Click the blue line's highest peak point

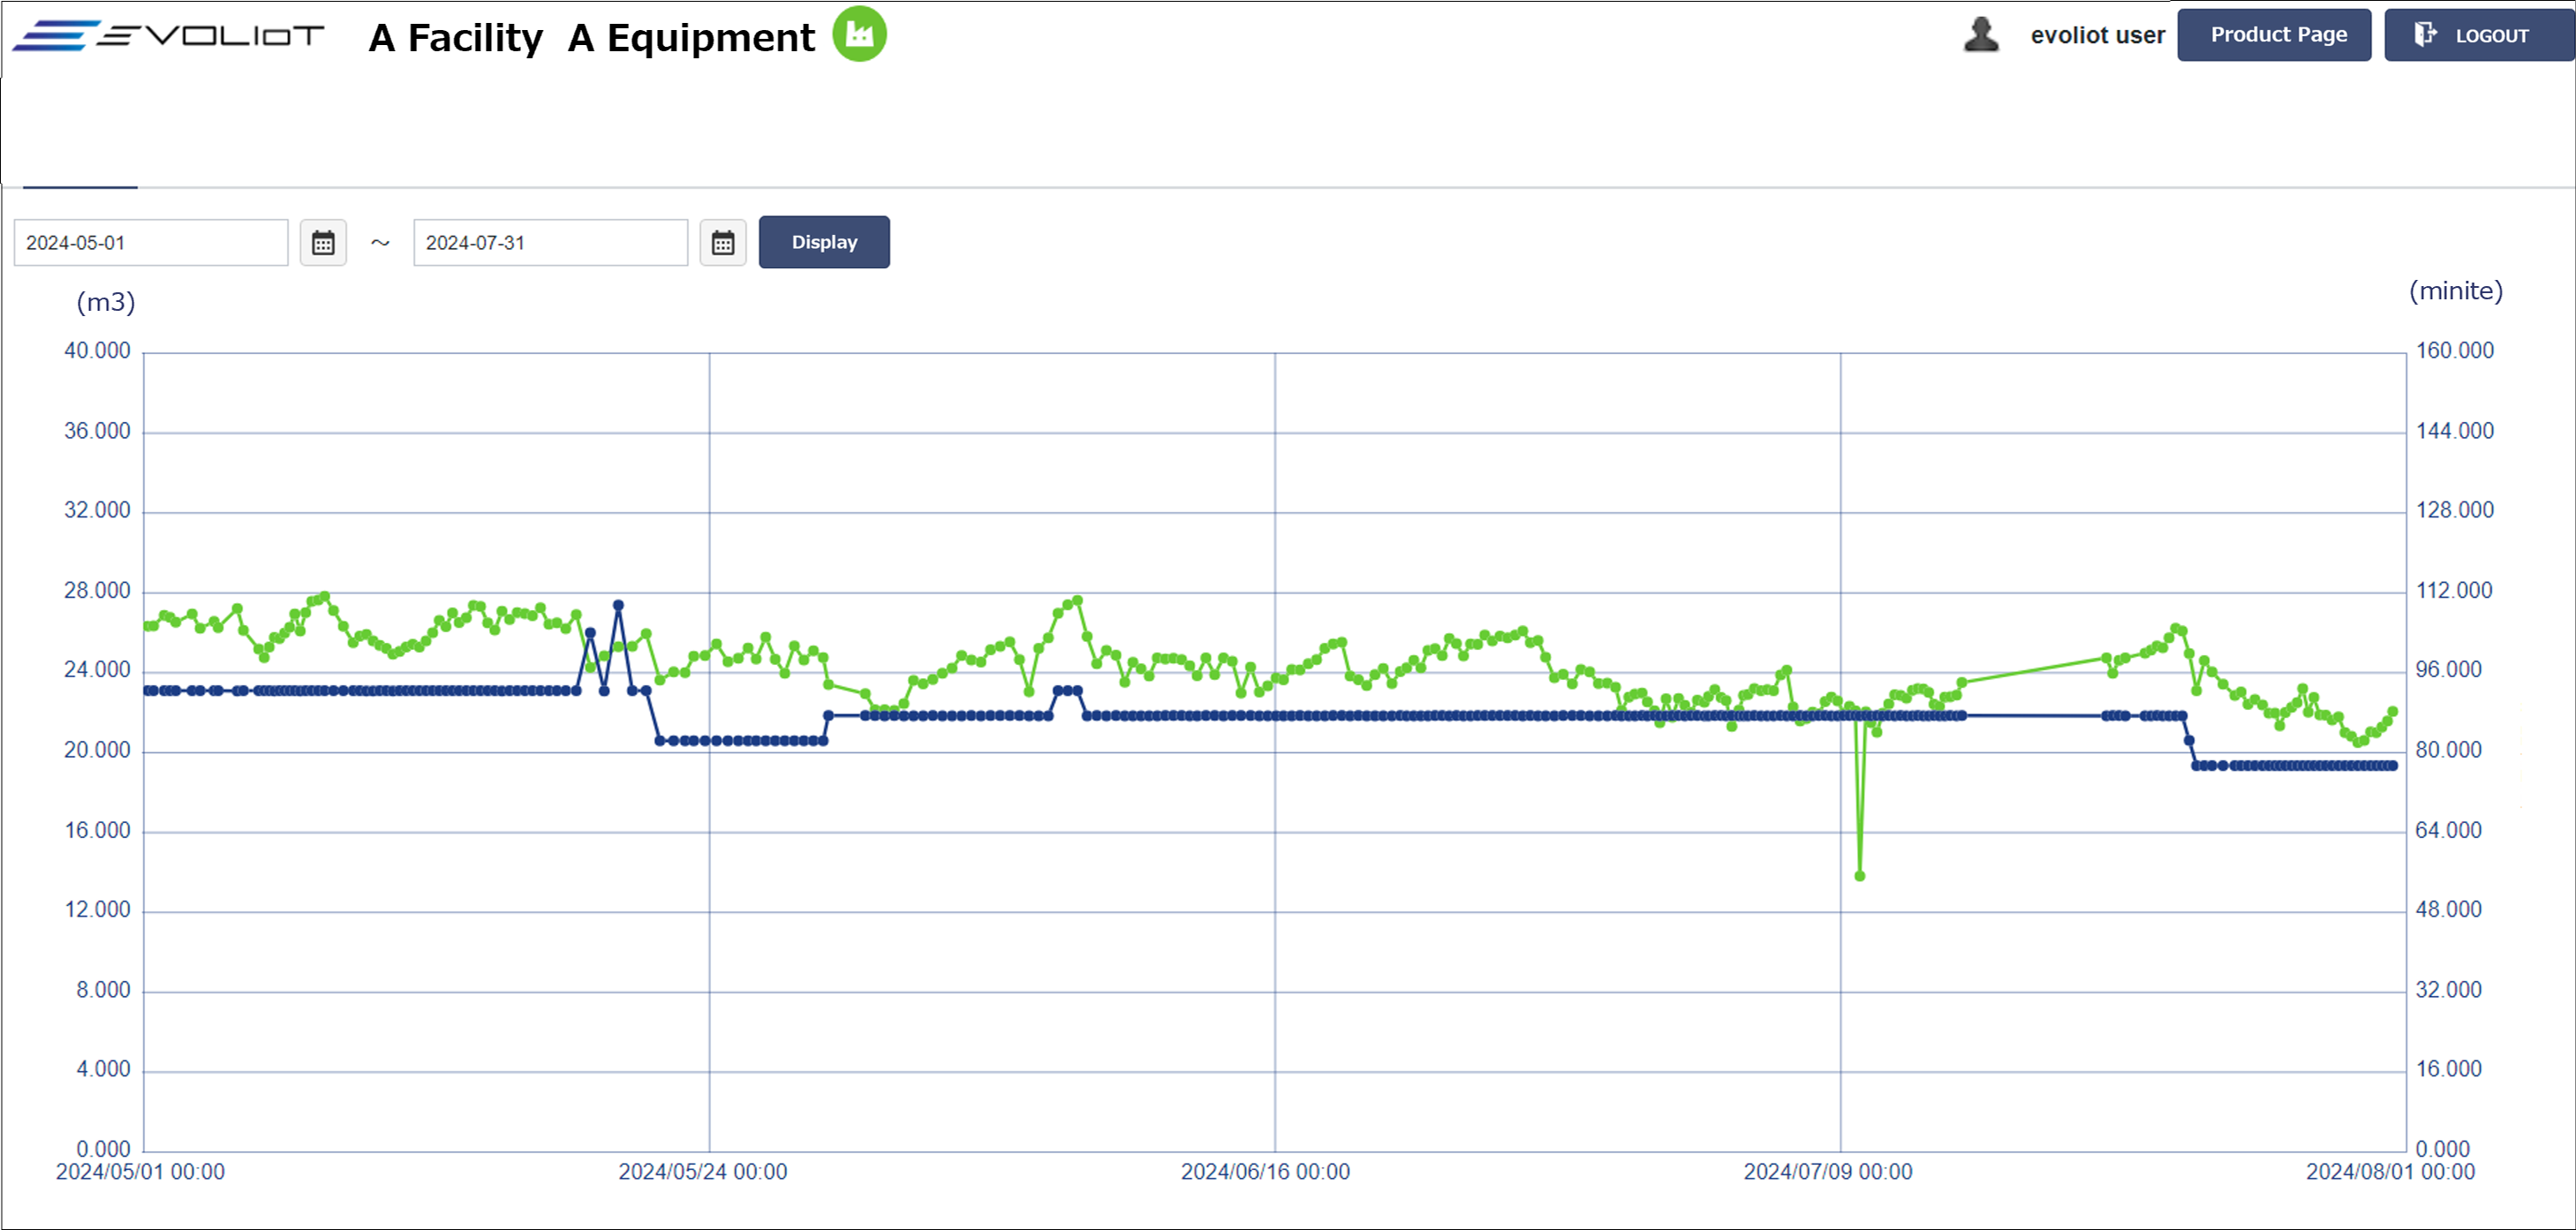[x=618, y=605]
